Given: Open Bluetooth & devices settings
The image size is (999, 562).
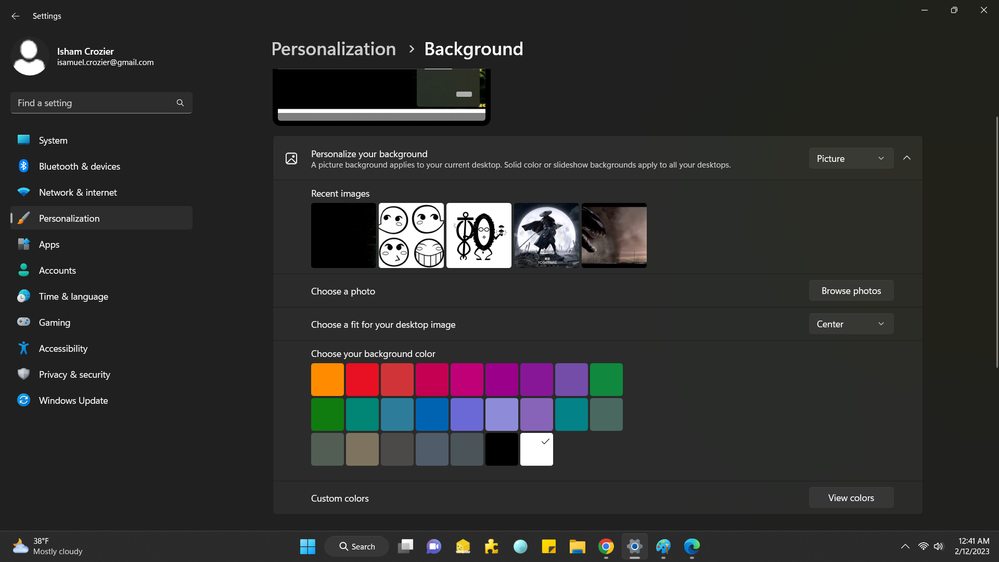Looking at the screenshot, I should tap(79, 167).
